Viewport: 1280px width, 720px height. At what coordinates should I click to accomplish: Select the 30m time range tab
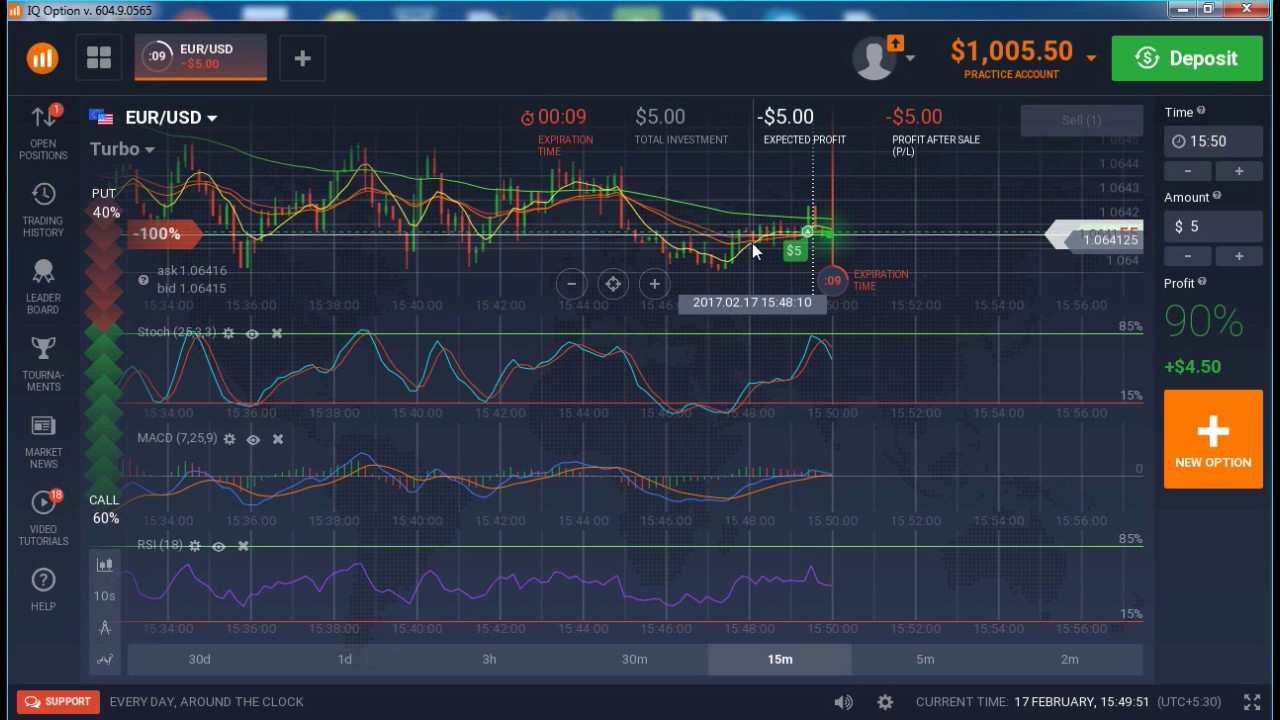click(x=634, y=659)
